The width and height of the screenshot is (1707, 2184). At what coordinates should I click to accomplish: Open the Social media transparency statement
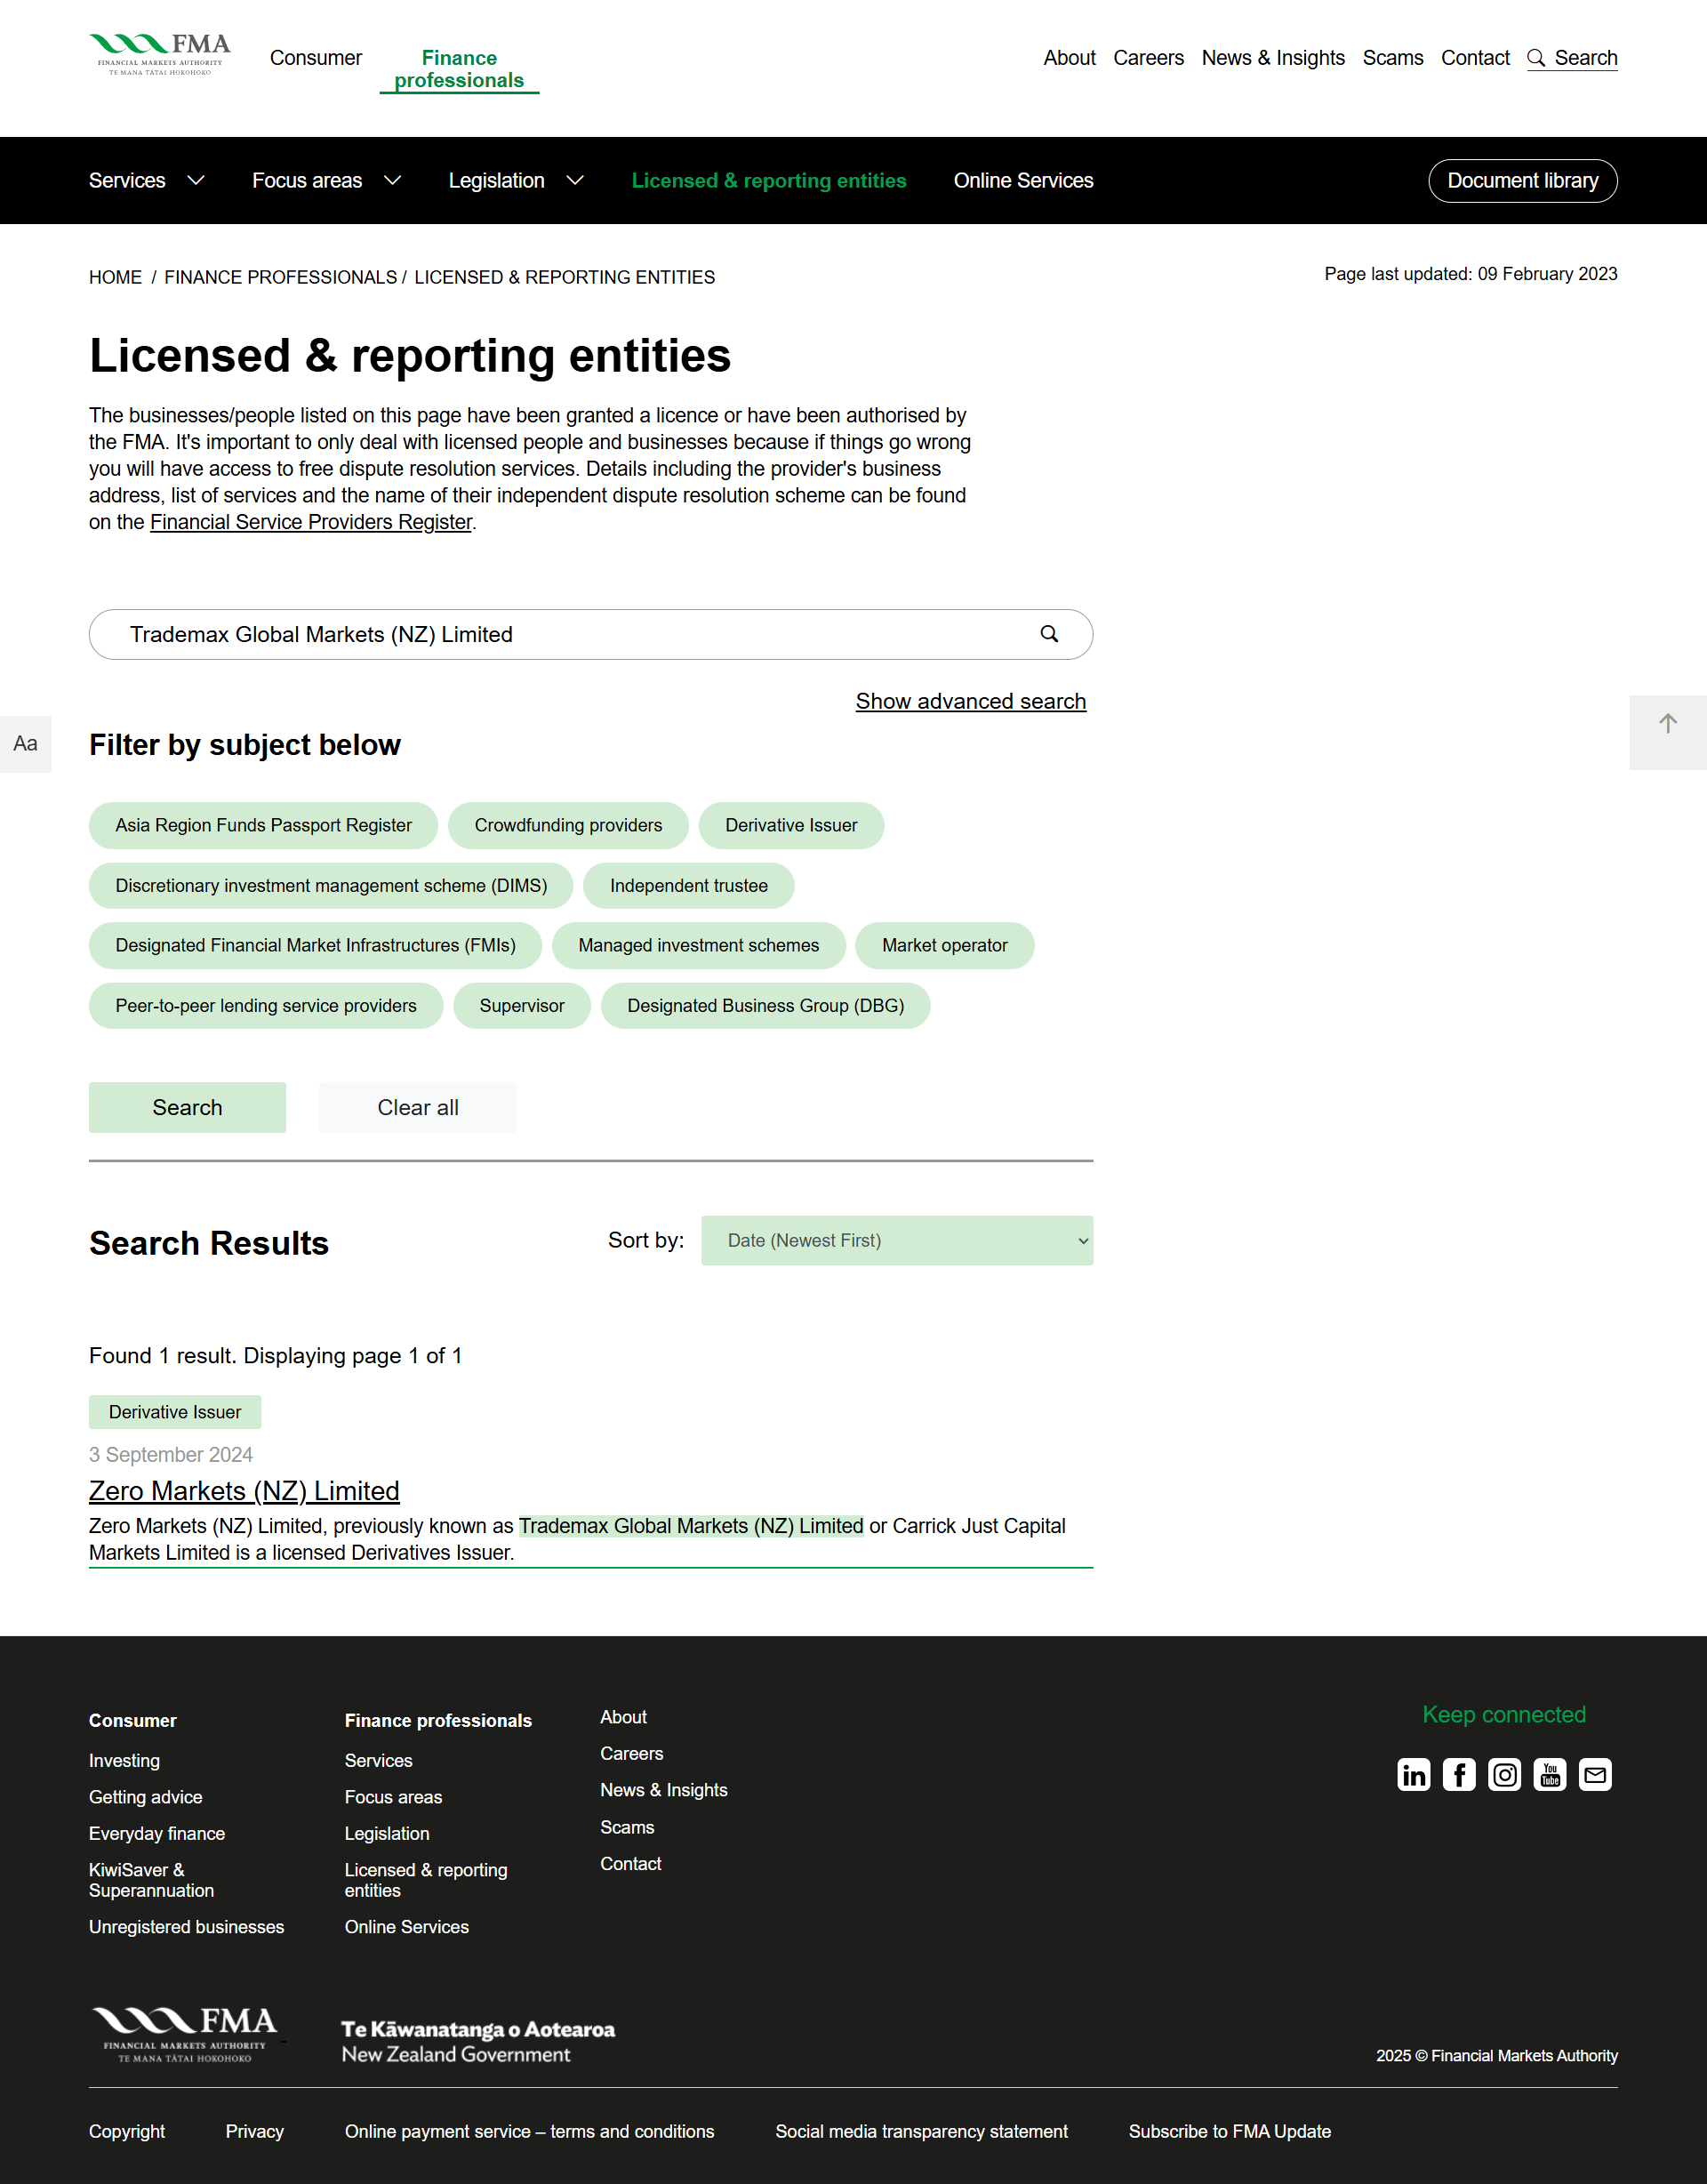pyautogui.click(x=921, y=2131)
